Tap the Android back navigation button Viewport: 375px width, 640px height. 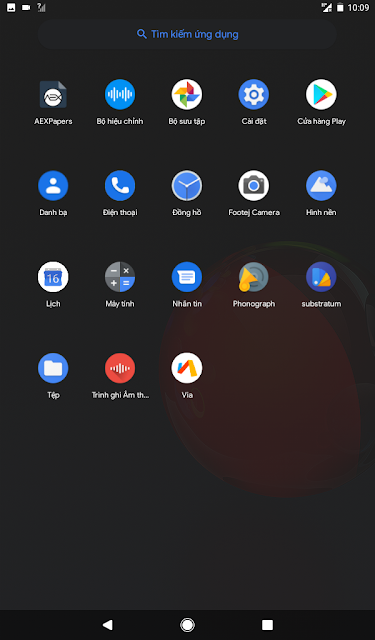(x=108, y=624)
